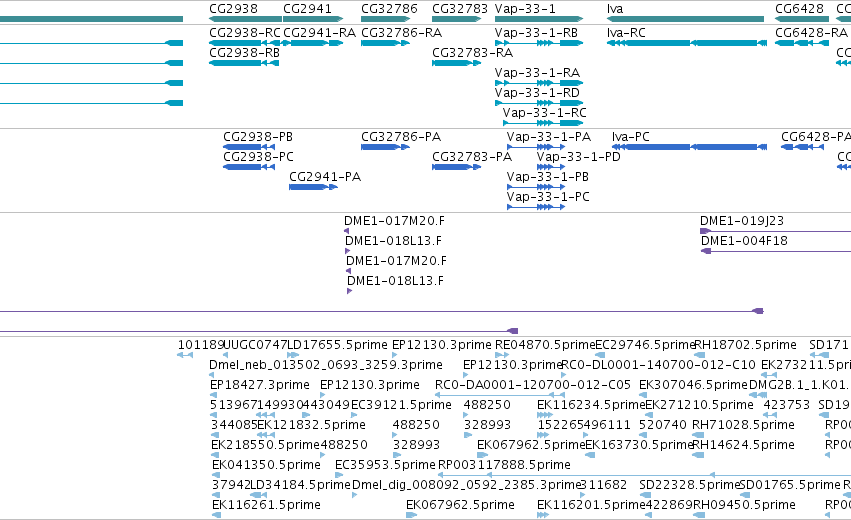
Task: Select transcript Vap-33-1-RC
Action: pos(544,113)
